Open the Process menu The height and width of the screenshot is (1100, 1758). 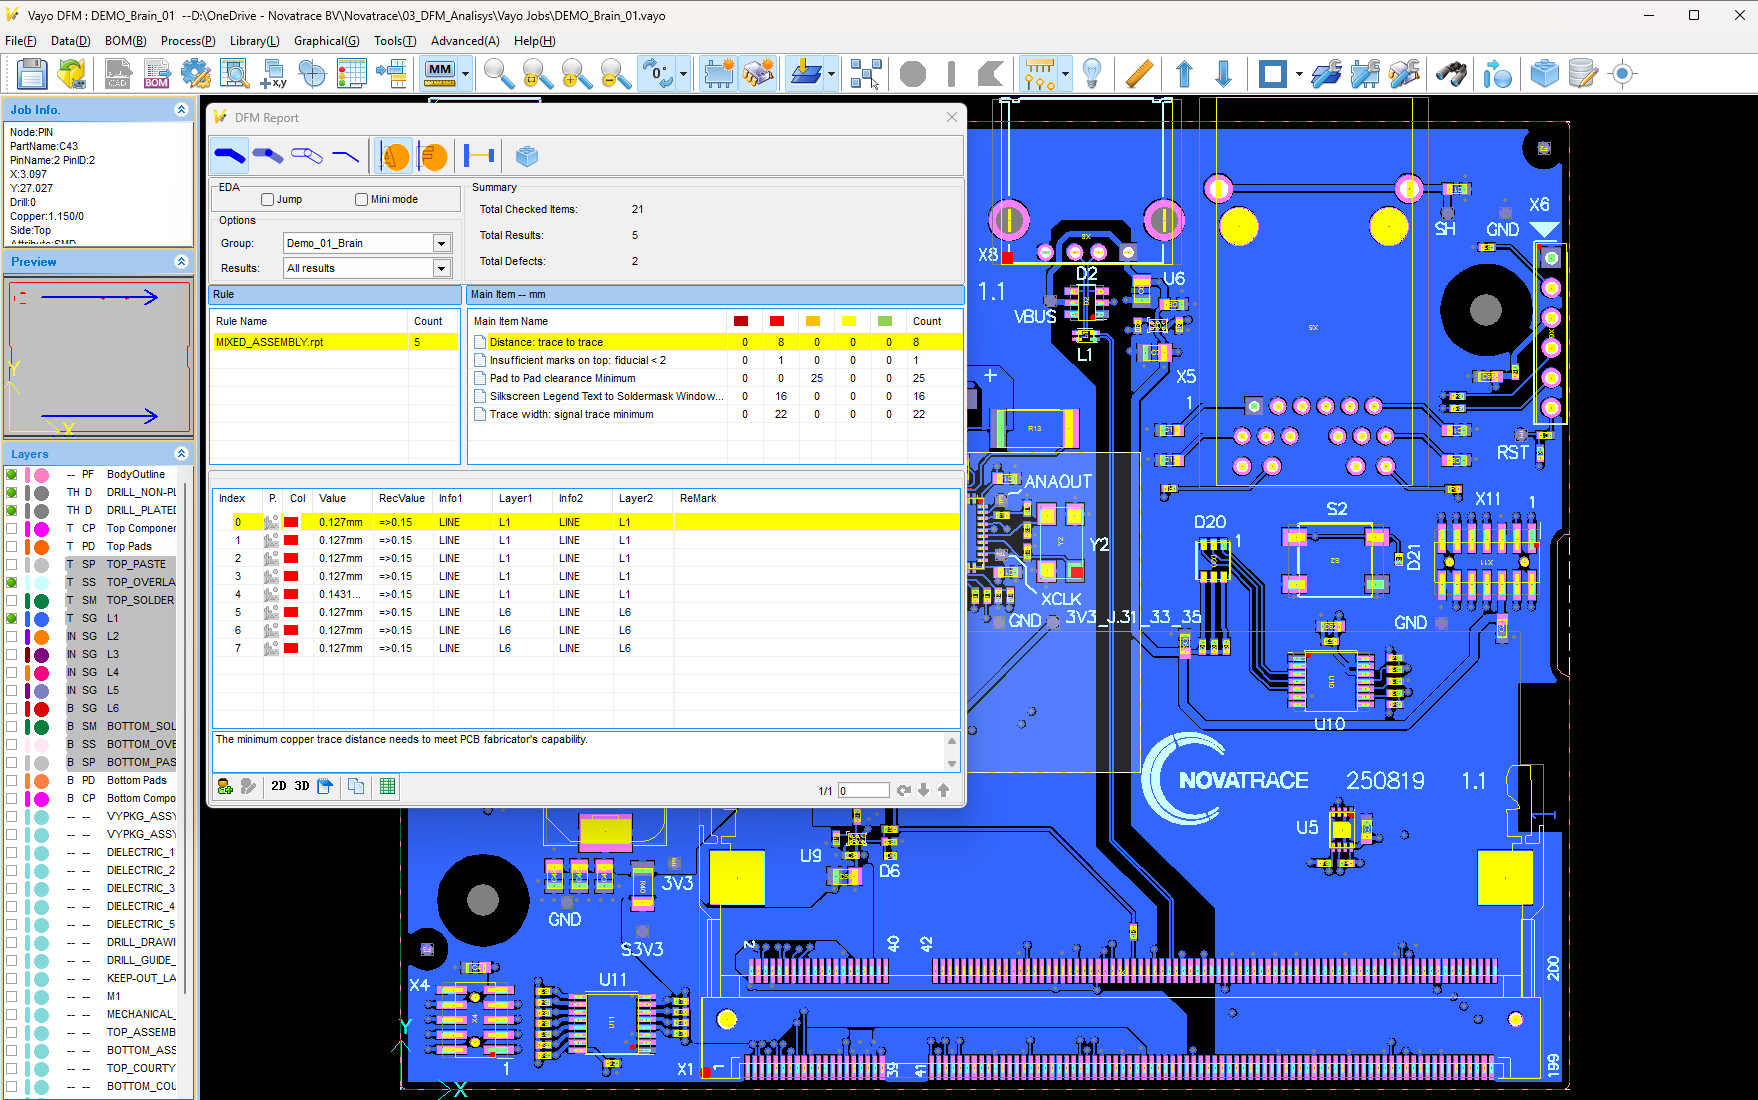[x=187, y=41]
